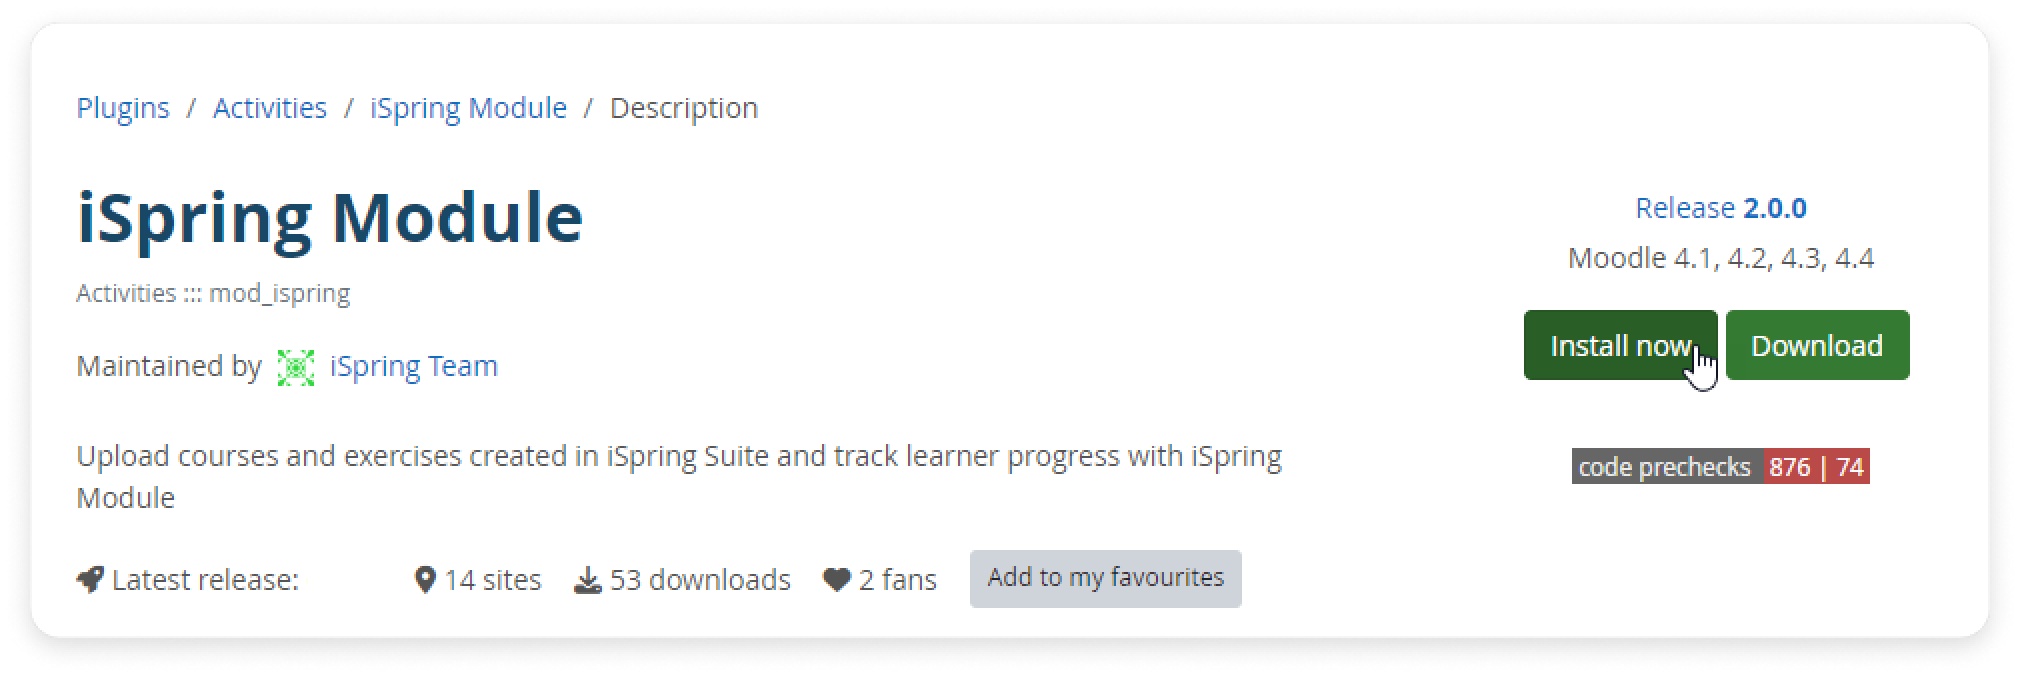Click the download tray icon
The height and width of the screenshot is (676, 2020).
588,580
